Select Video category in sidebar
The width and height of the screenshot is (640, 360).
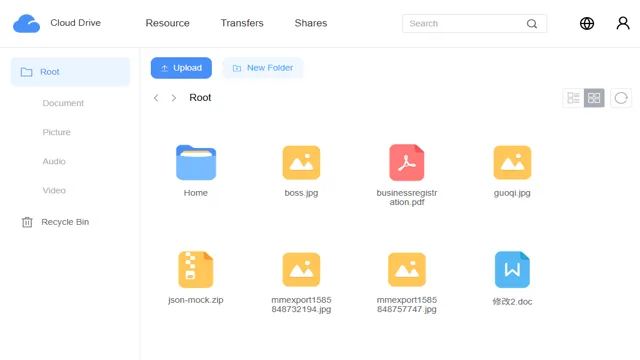point(54,191)
